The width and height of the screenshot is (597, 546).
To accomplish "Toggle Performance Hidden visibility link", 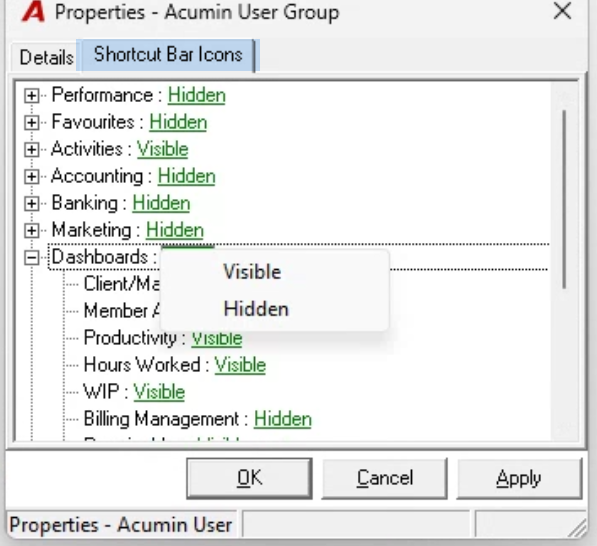I will [197, 95].
